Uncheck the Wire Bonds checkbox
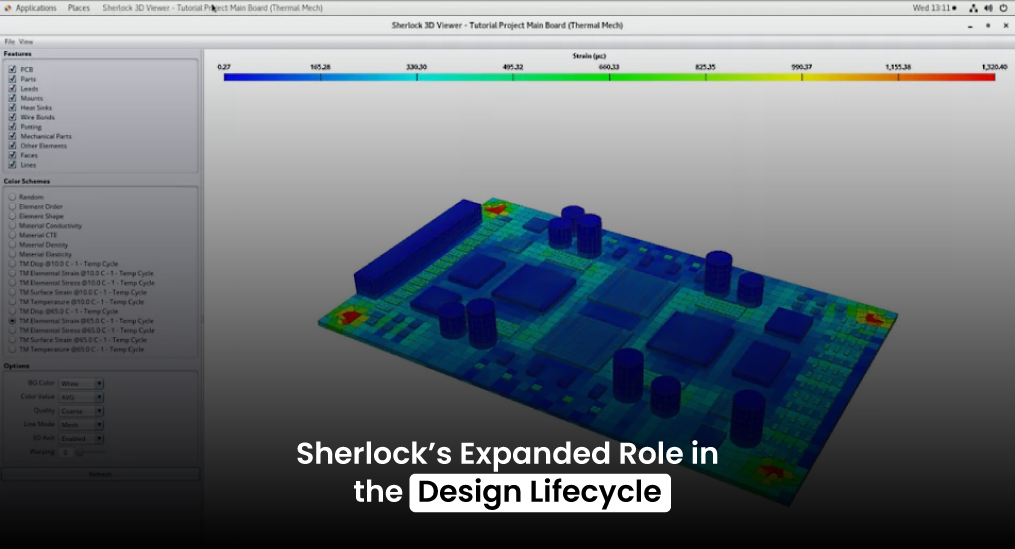Image resolution: width=1015 pixels, height=549 pixels. pyautogui.click(x=12, y=117)
